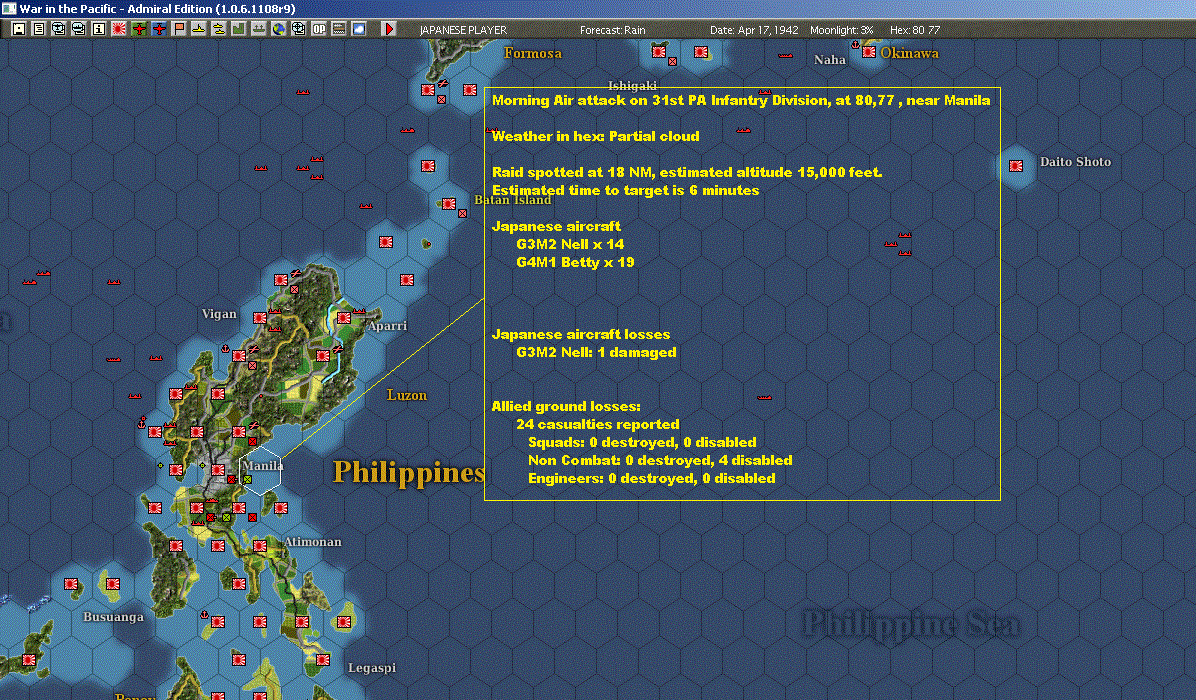Click the ship task force left of Naha
The image size is (1196, 700).
click(785, 56)
